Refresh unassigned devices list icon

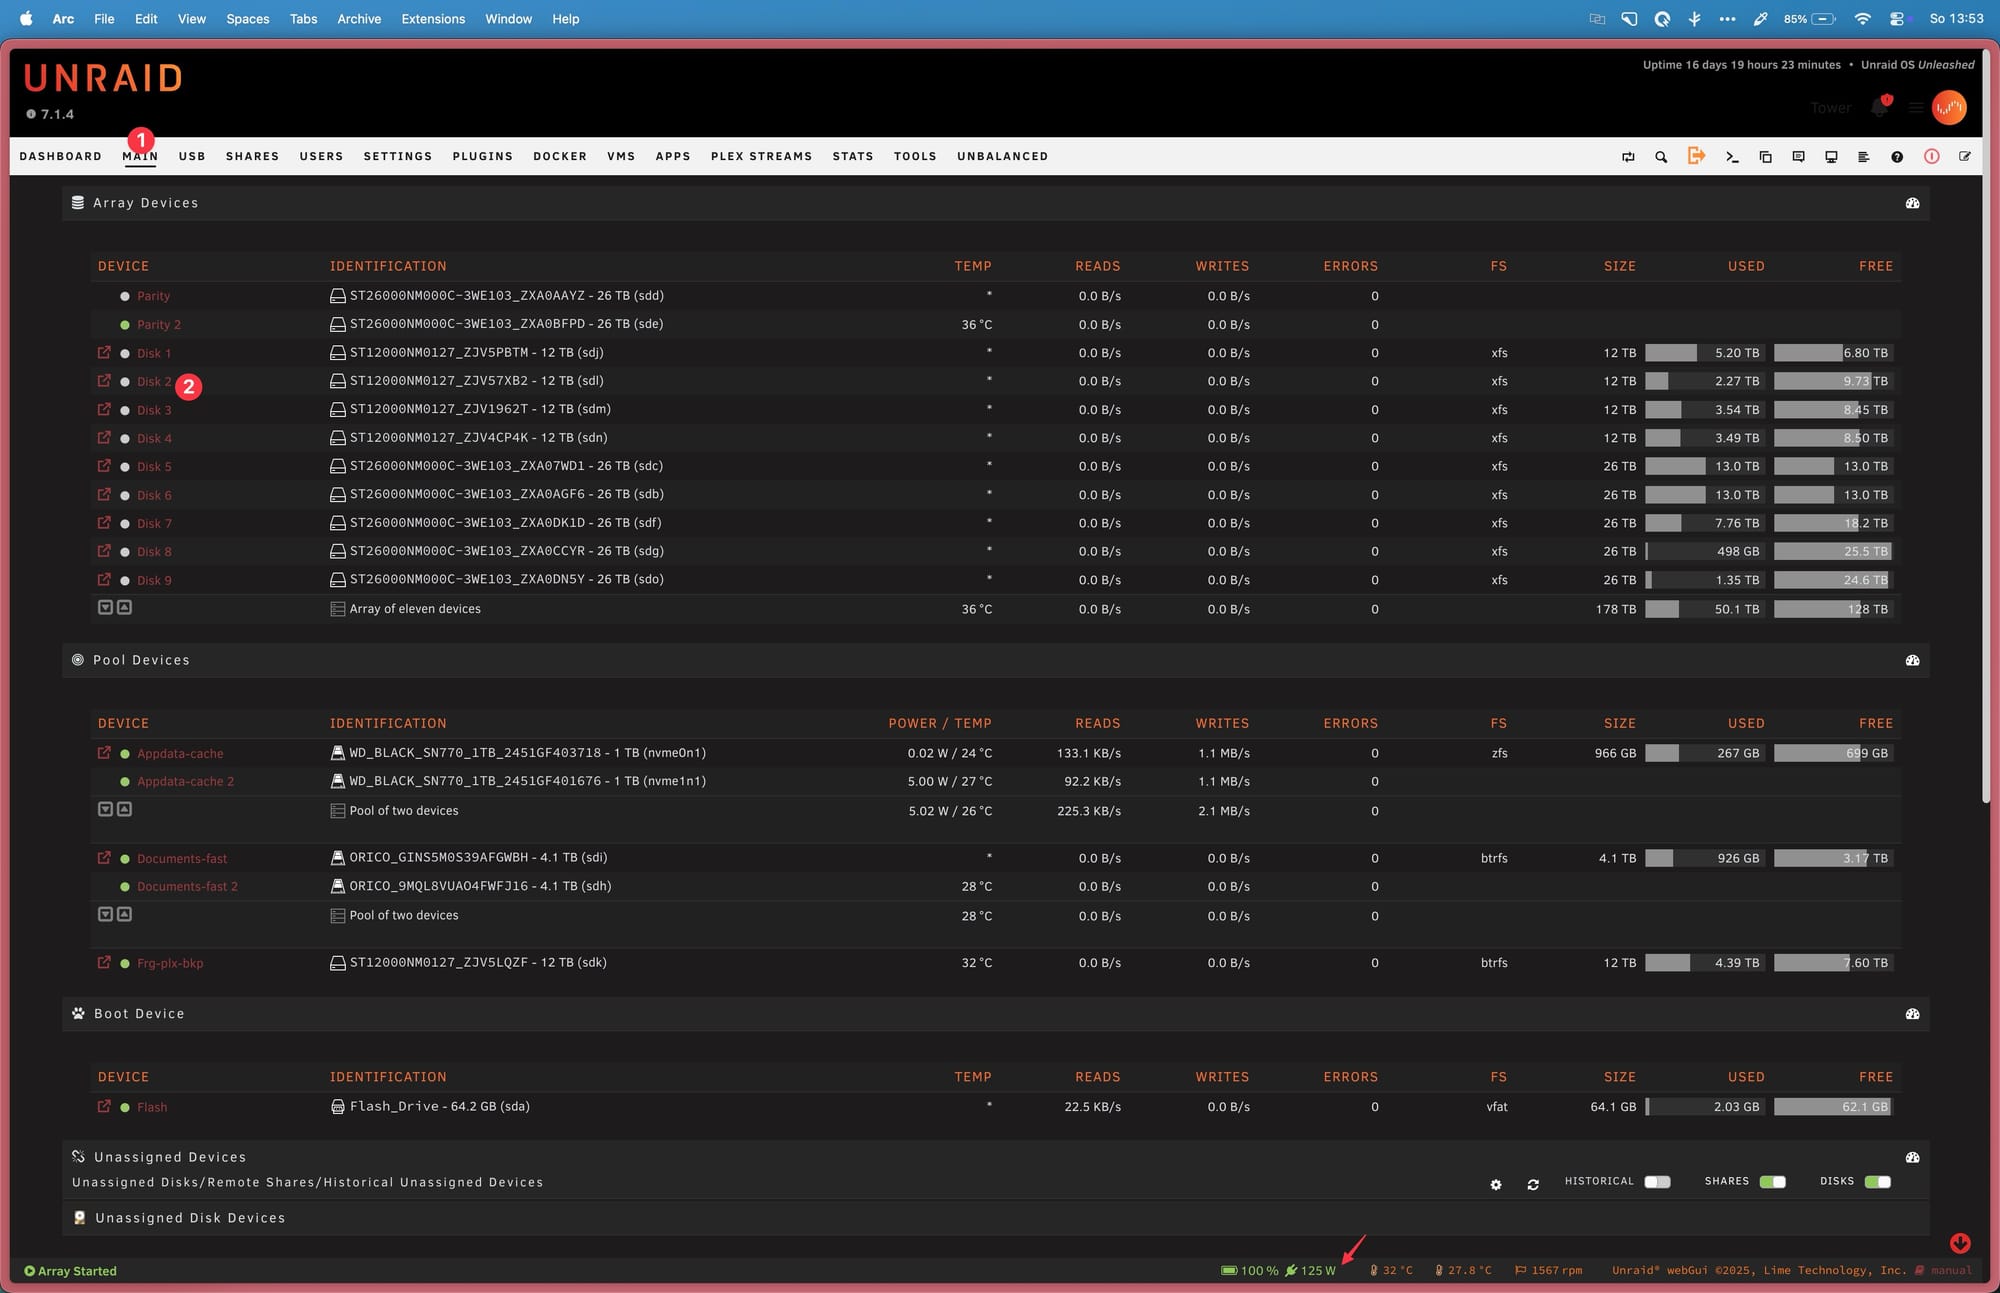coord(1533,1184)
